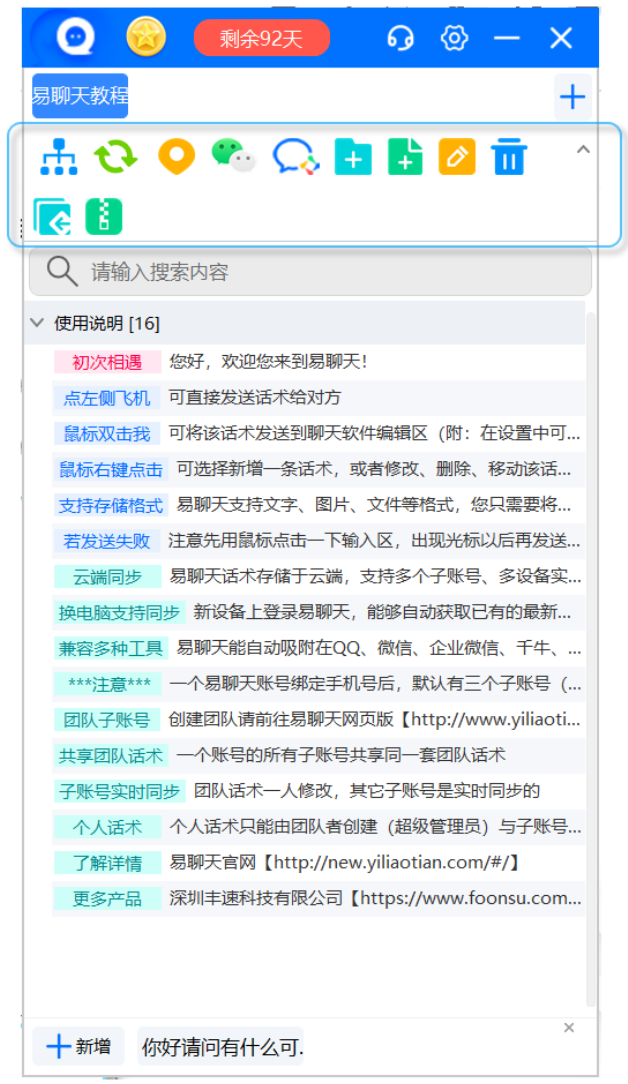The image size is (628, 1084).
Task: Select the 换电脑支持同步 script row
Action: tap(318, 613)
